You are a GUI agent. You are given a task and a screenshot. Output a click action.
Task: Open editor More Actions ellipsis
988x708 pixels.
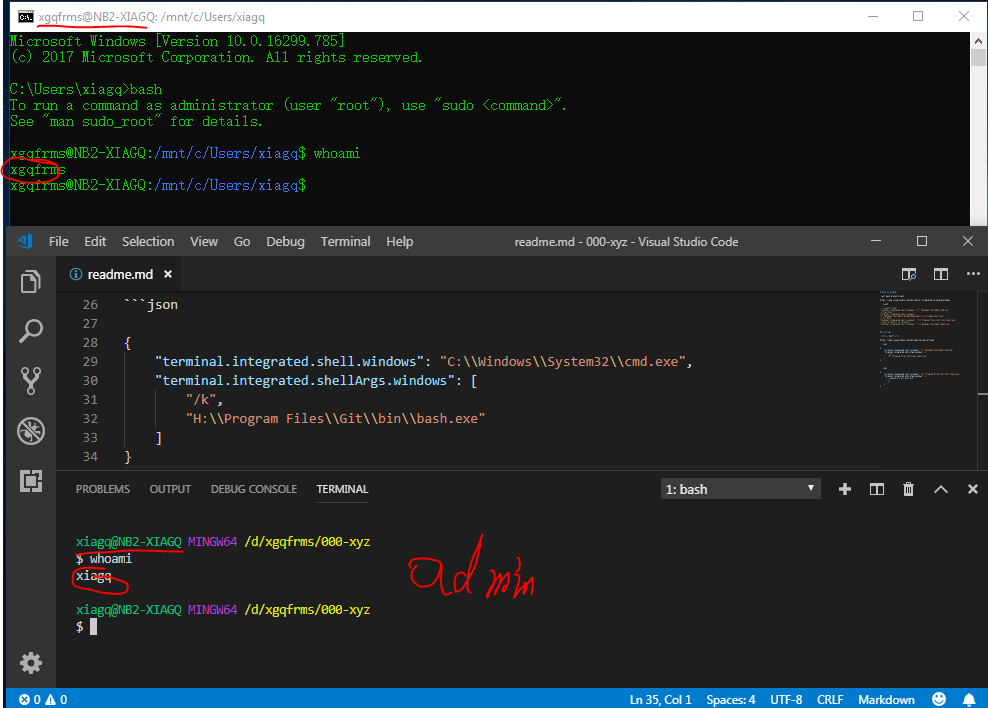[x=973, y=274]
